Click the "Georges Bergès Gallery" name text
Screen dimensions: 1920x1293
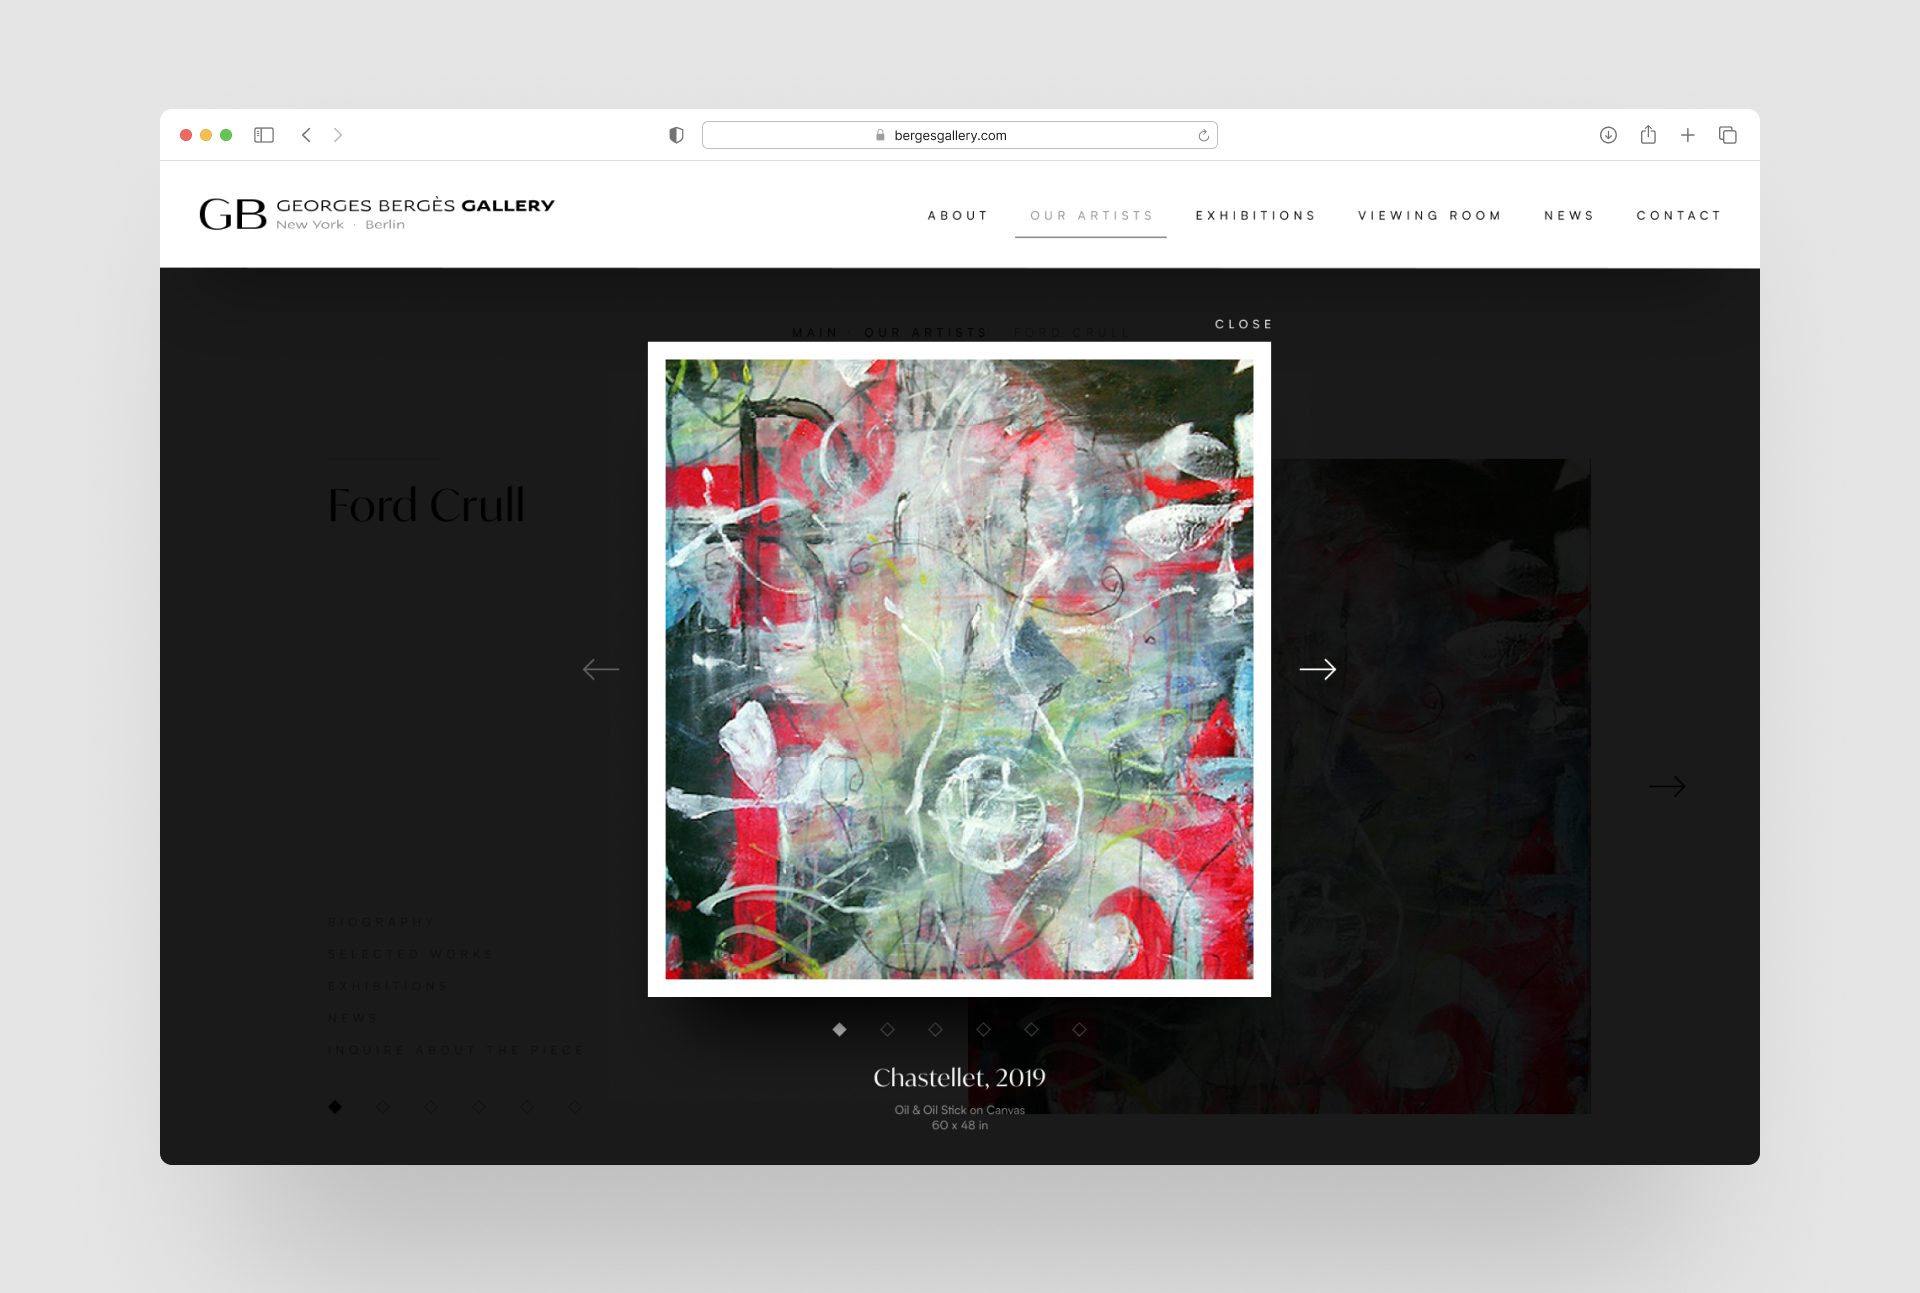click(x=415, y=205)
